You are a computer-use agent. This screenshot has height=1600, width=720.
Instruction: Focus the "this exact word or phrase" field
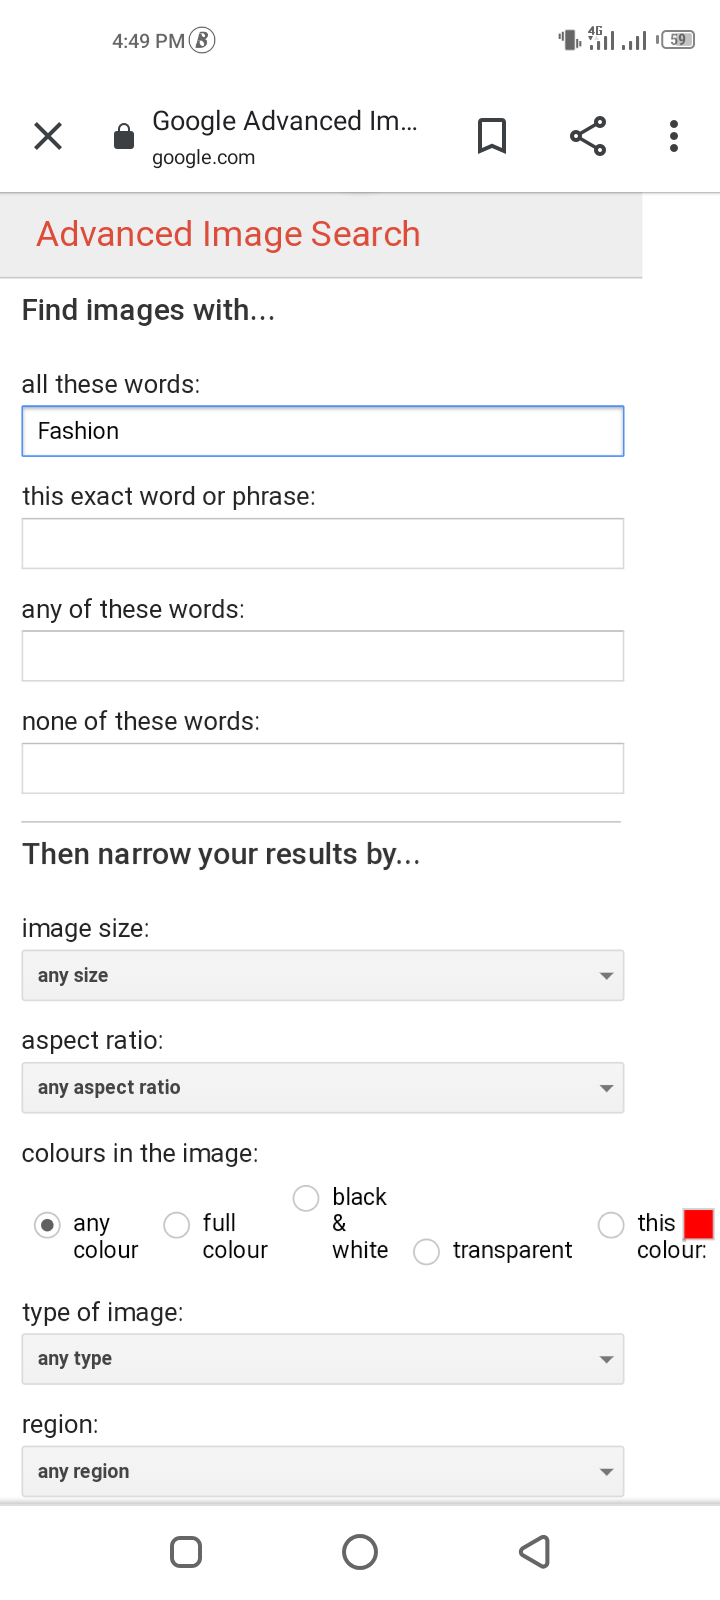pyautogui.click(x=323, y=544)
